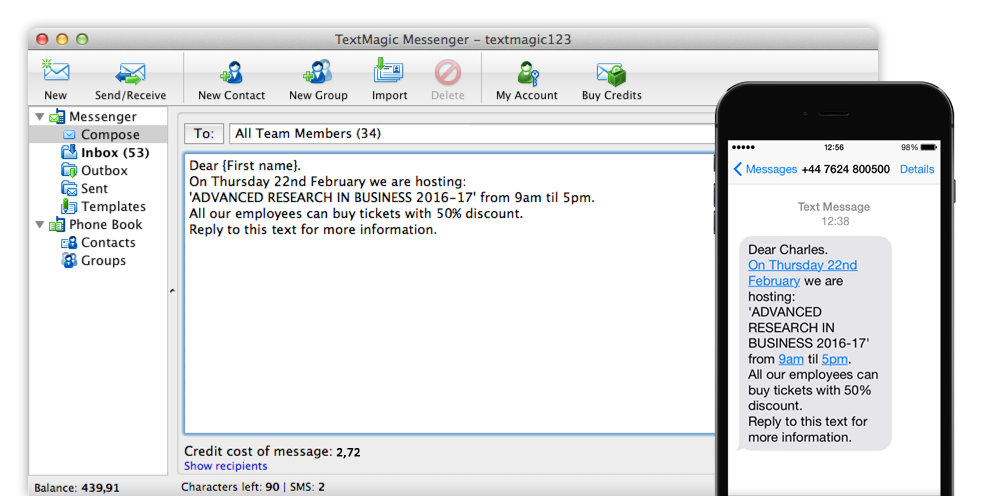Click the Import toolbar icon
The image size is (981, 496).
pos(389,71)
